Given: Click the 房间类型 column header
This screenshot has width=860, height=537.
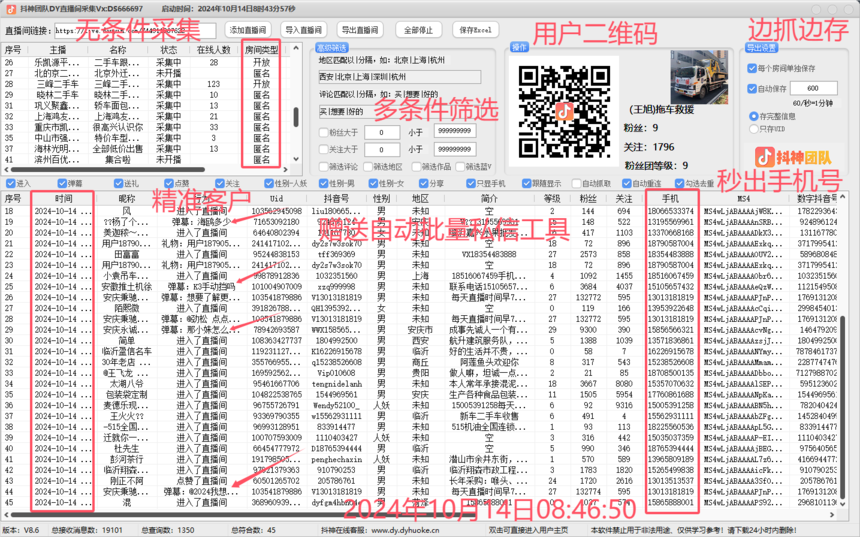Looking at the screenshot, I should pos(266,48).
